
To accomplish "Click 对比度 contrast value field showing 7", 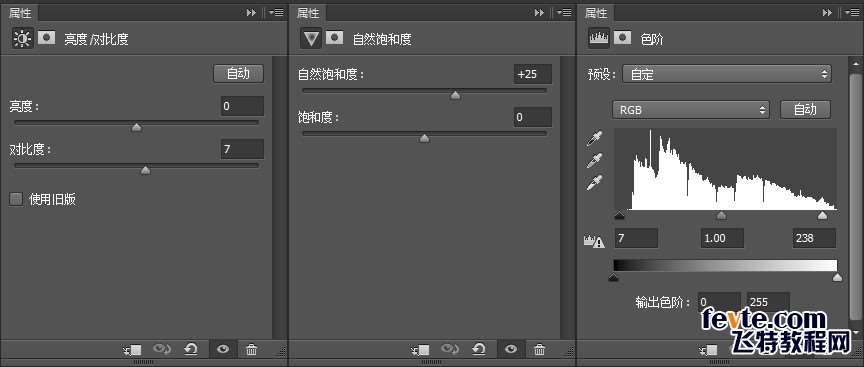I will [242, 149].
